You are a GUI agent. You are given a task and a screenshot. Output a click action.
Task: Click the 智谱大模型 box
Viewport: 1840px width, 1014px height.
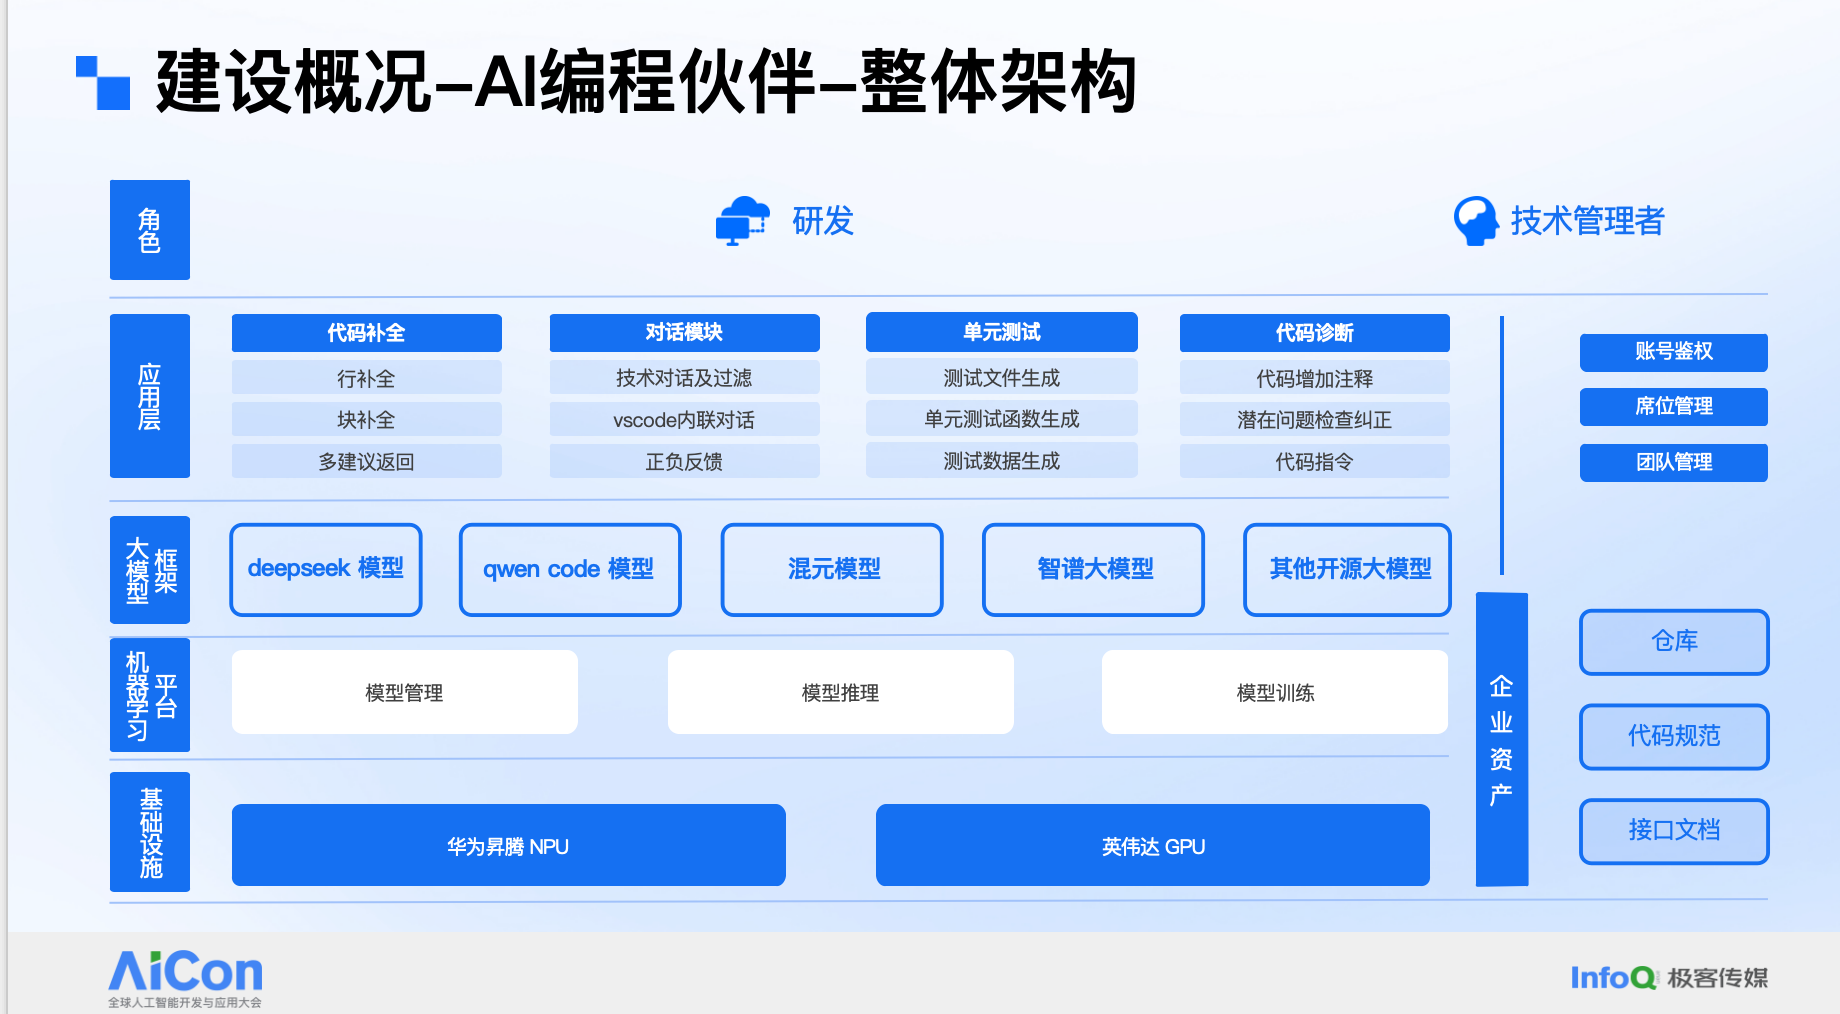coord(1094,569)
